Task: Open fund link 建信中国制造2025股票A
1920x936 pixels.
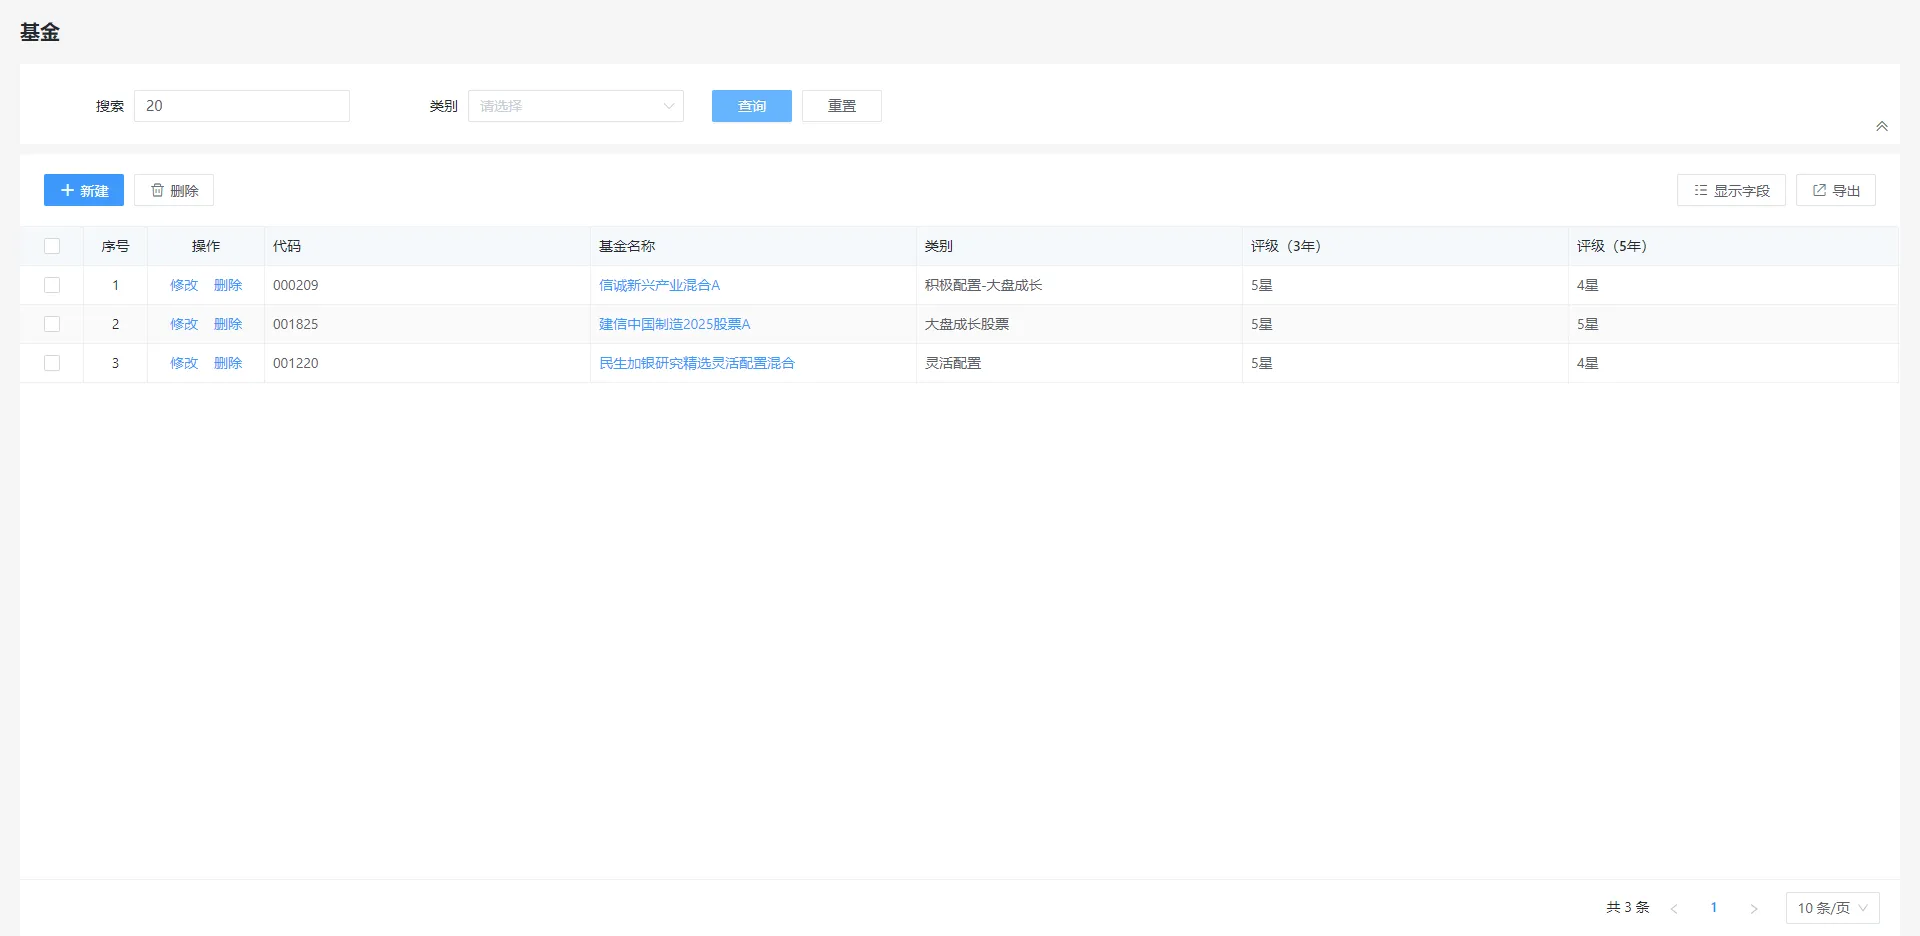Action: pos(674,324)
